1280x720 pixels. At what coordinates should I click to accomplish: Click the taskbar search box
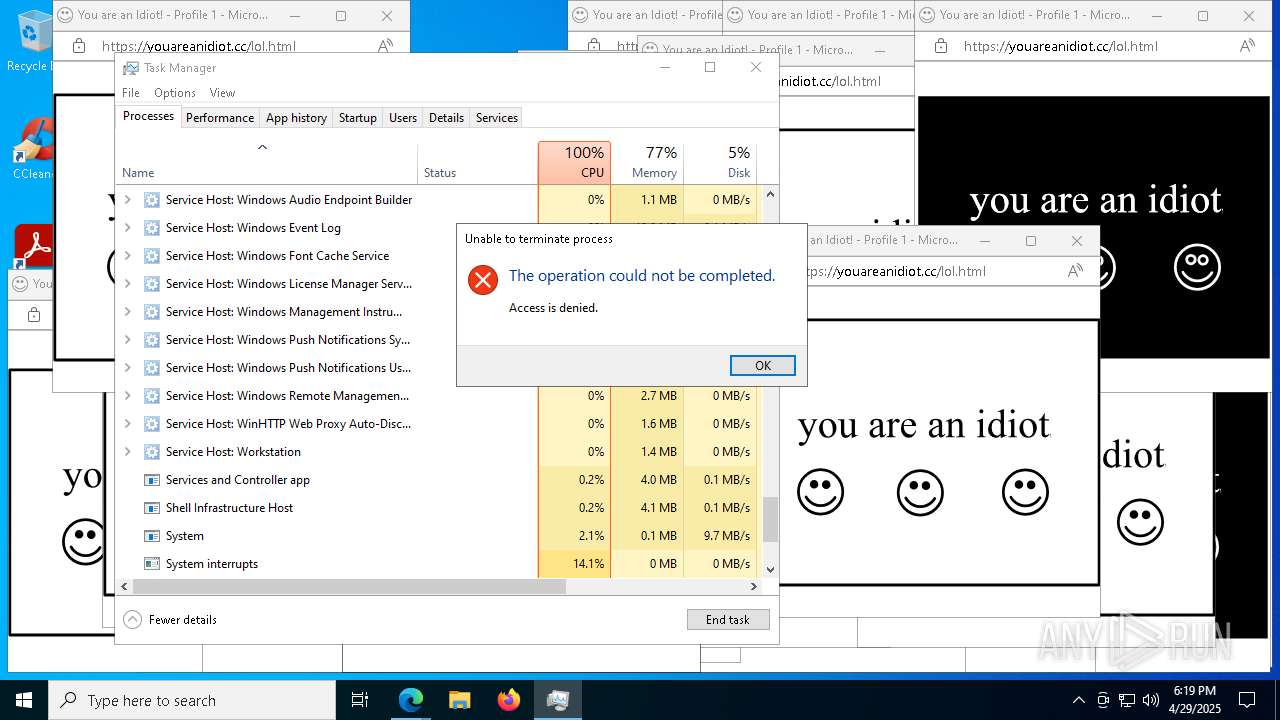click(192, 700)
